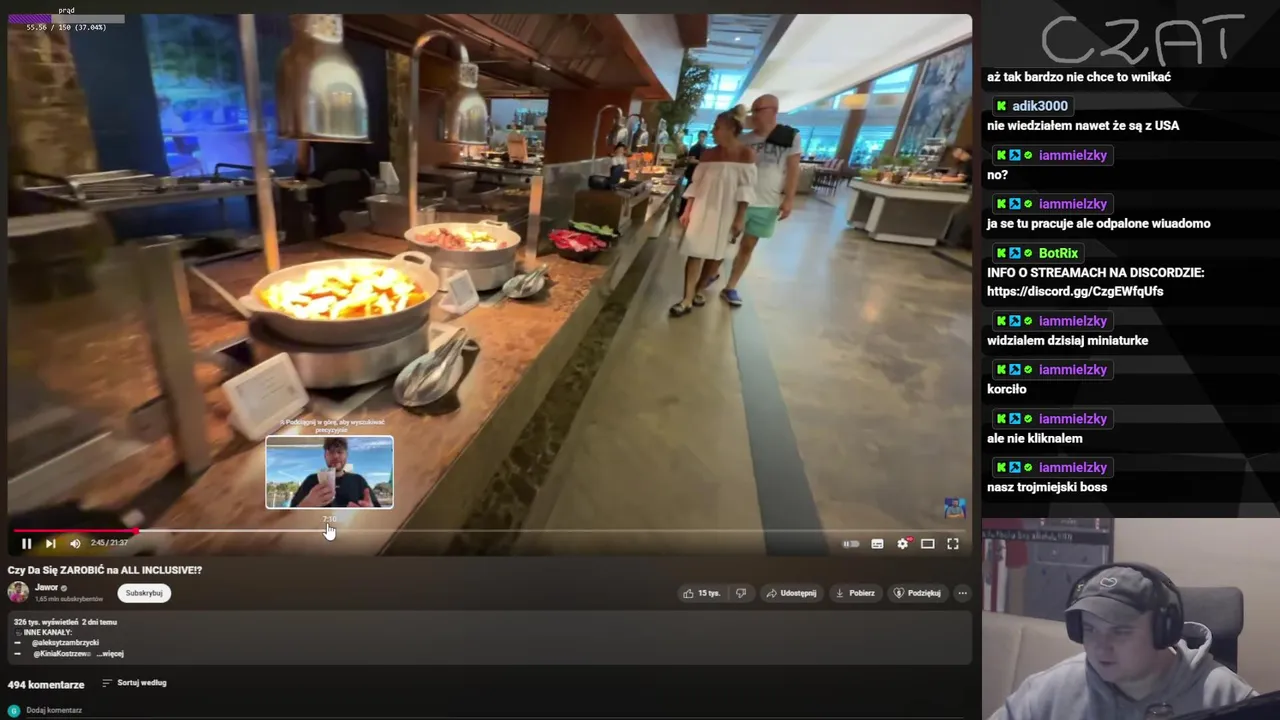Dislike the video
The image size is (1280, 720).
click(741, 593)
